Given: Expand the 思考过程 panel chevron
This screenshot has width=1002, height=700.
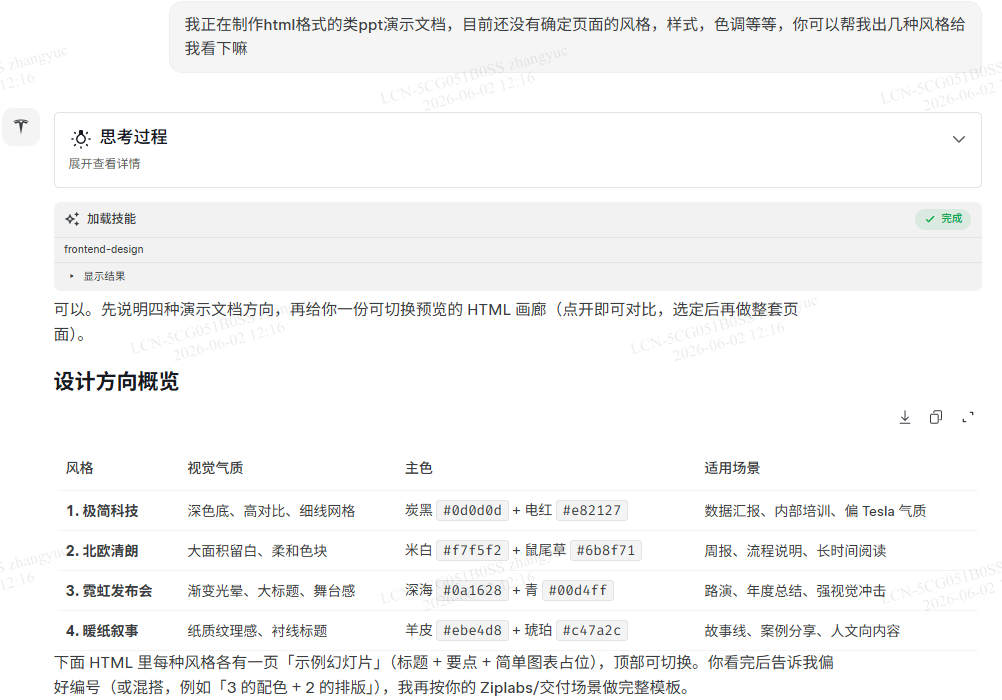Looking at the screenshot, I should pos(959,139).
